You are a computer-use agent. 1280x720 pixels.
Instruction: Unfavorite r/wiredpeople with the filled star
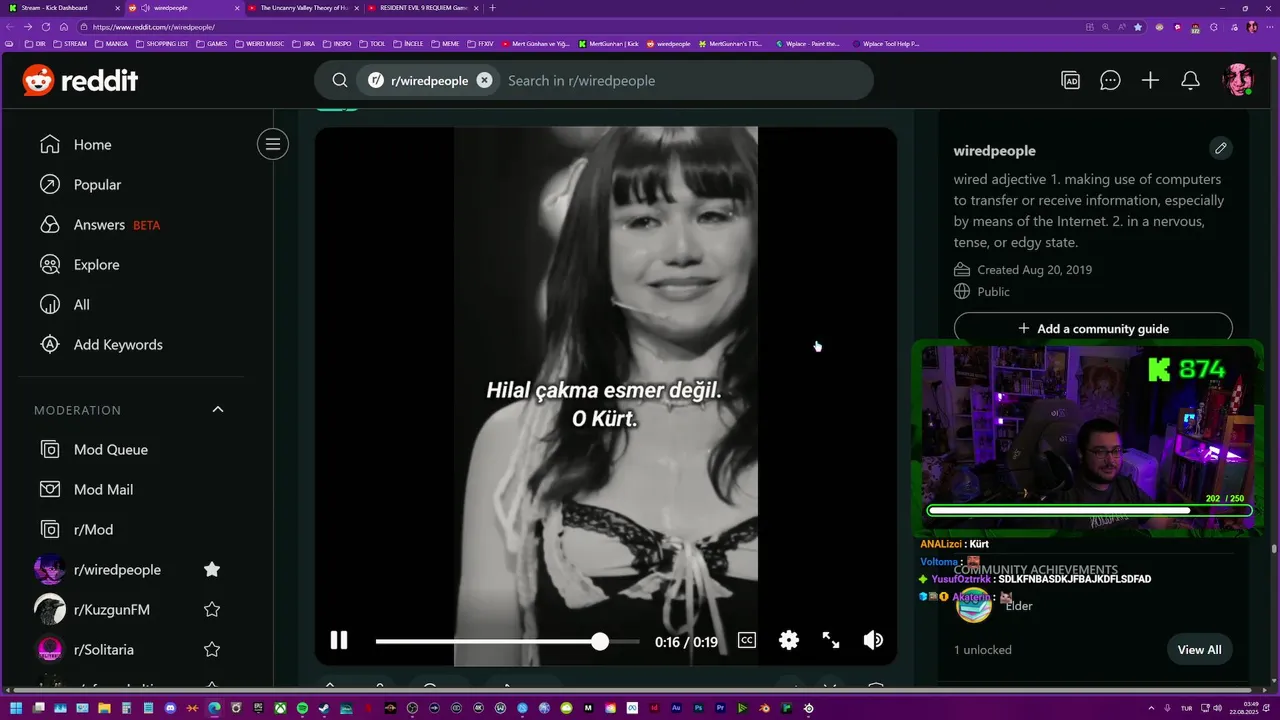point(212,569)
